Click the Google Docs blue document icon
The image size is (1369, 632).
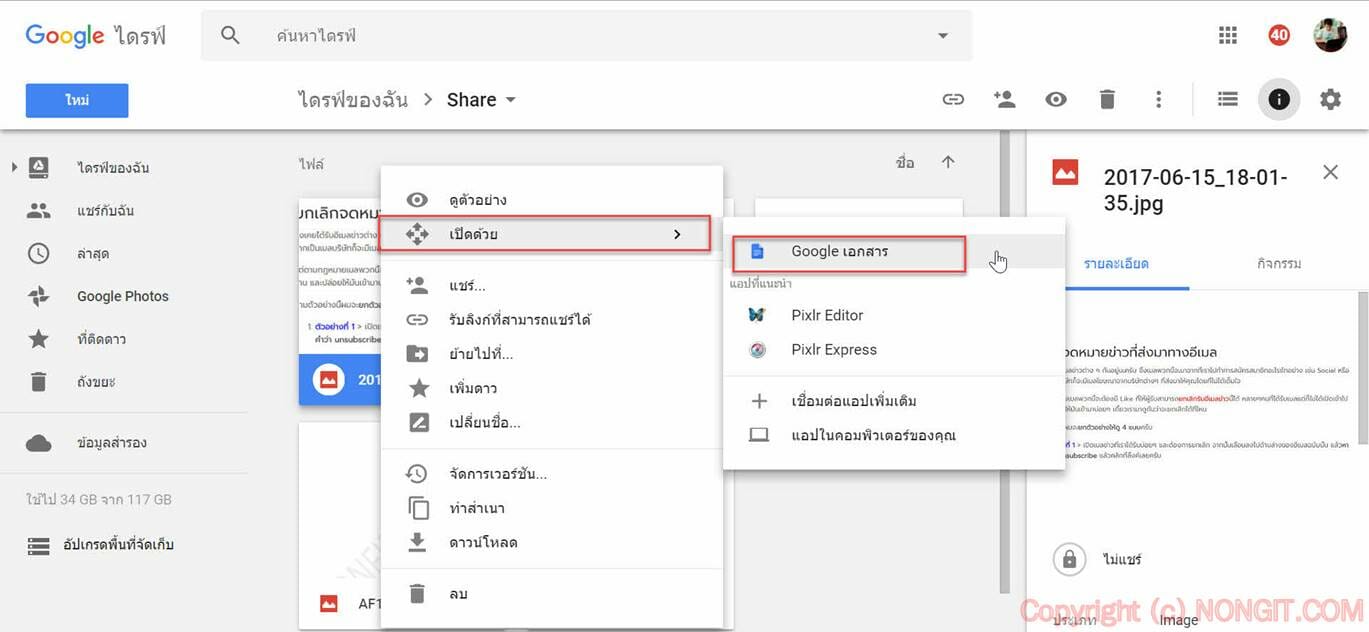tap(758, 252)
